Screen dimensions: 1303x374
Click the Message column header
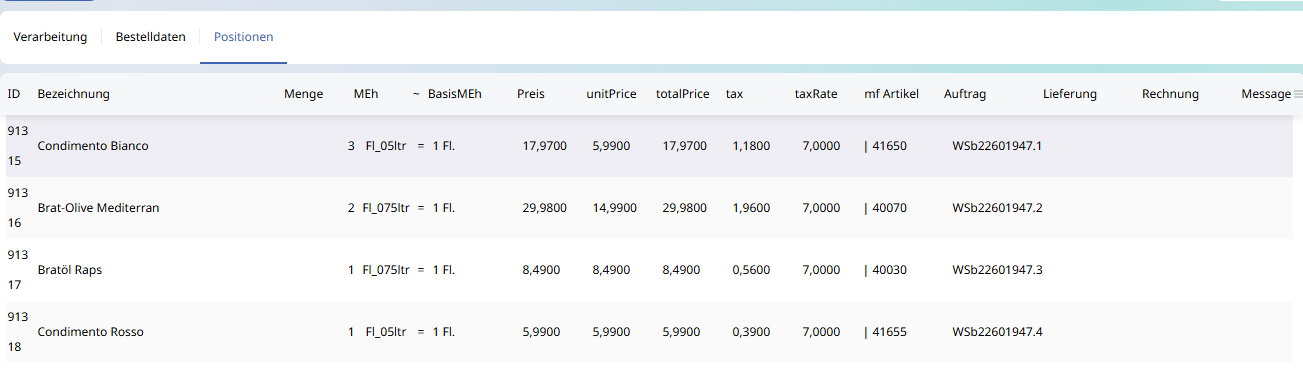[1266, 94]
